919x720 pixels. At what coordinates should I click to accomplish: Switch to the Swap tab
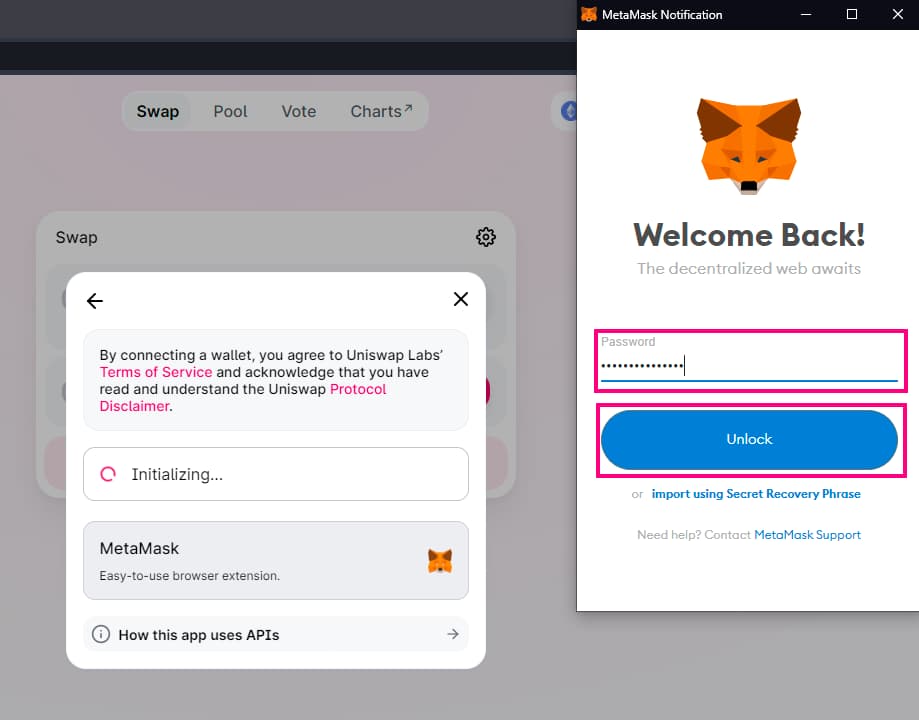coord(158,111)
